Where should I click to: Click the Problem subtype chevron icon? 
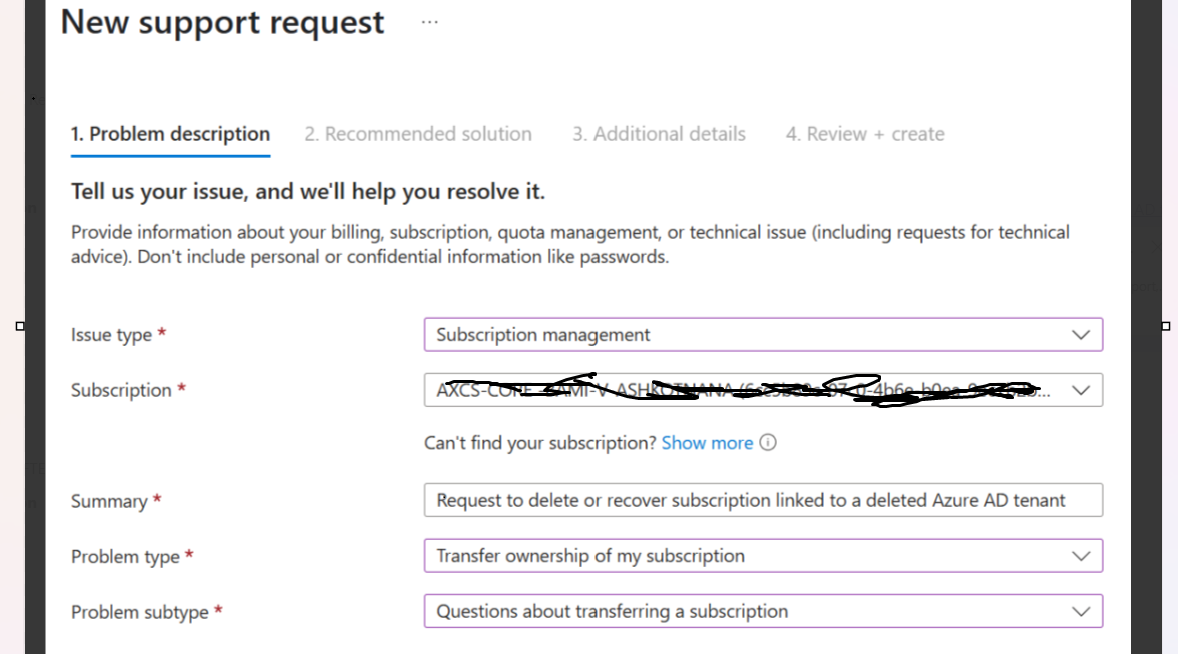(x=1081, y=610)
